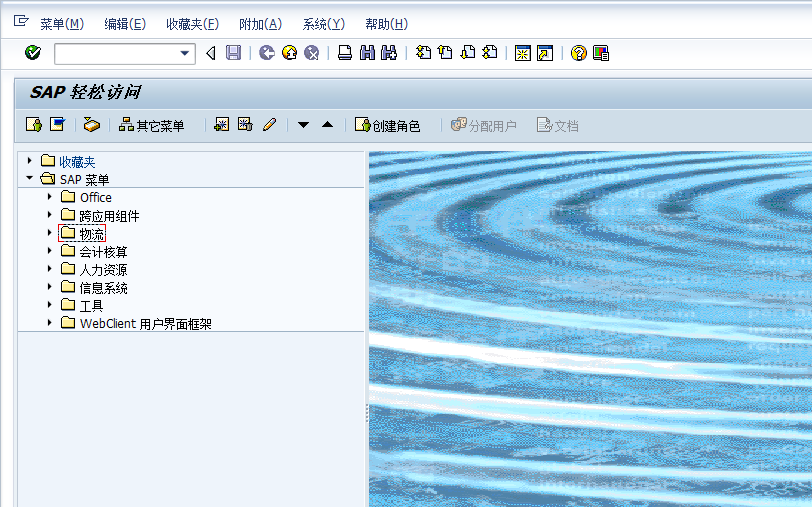This screenshot has height=507, width=812.
Task: Click the red Cancel icon
Action: tap(312, 53)
